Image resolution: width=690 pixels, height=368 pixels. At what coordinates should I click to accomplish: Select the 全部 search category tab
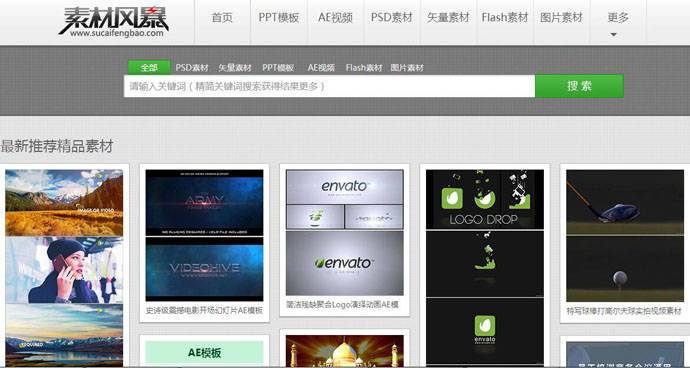click(x=149, y=67)
